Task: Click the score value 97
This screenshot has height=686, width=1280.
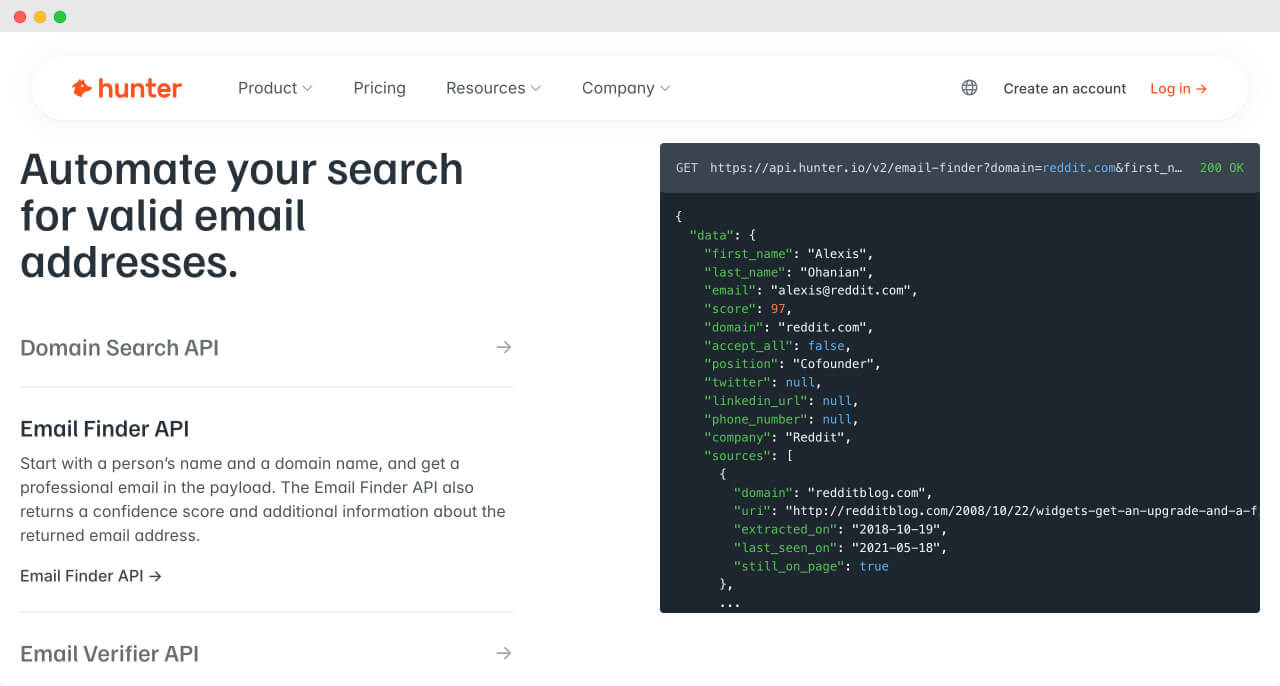Action: click(777, 309)
